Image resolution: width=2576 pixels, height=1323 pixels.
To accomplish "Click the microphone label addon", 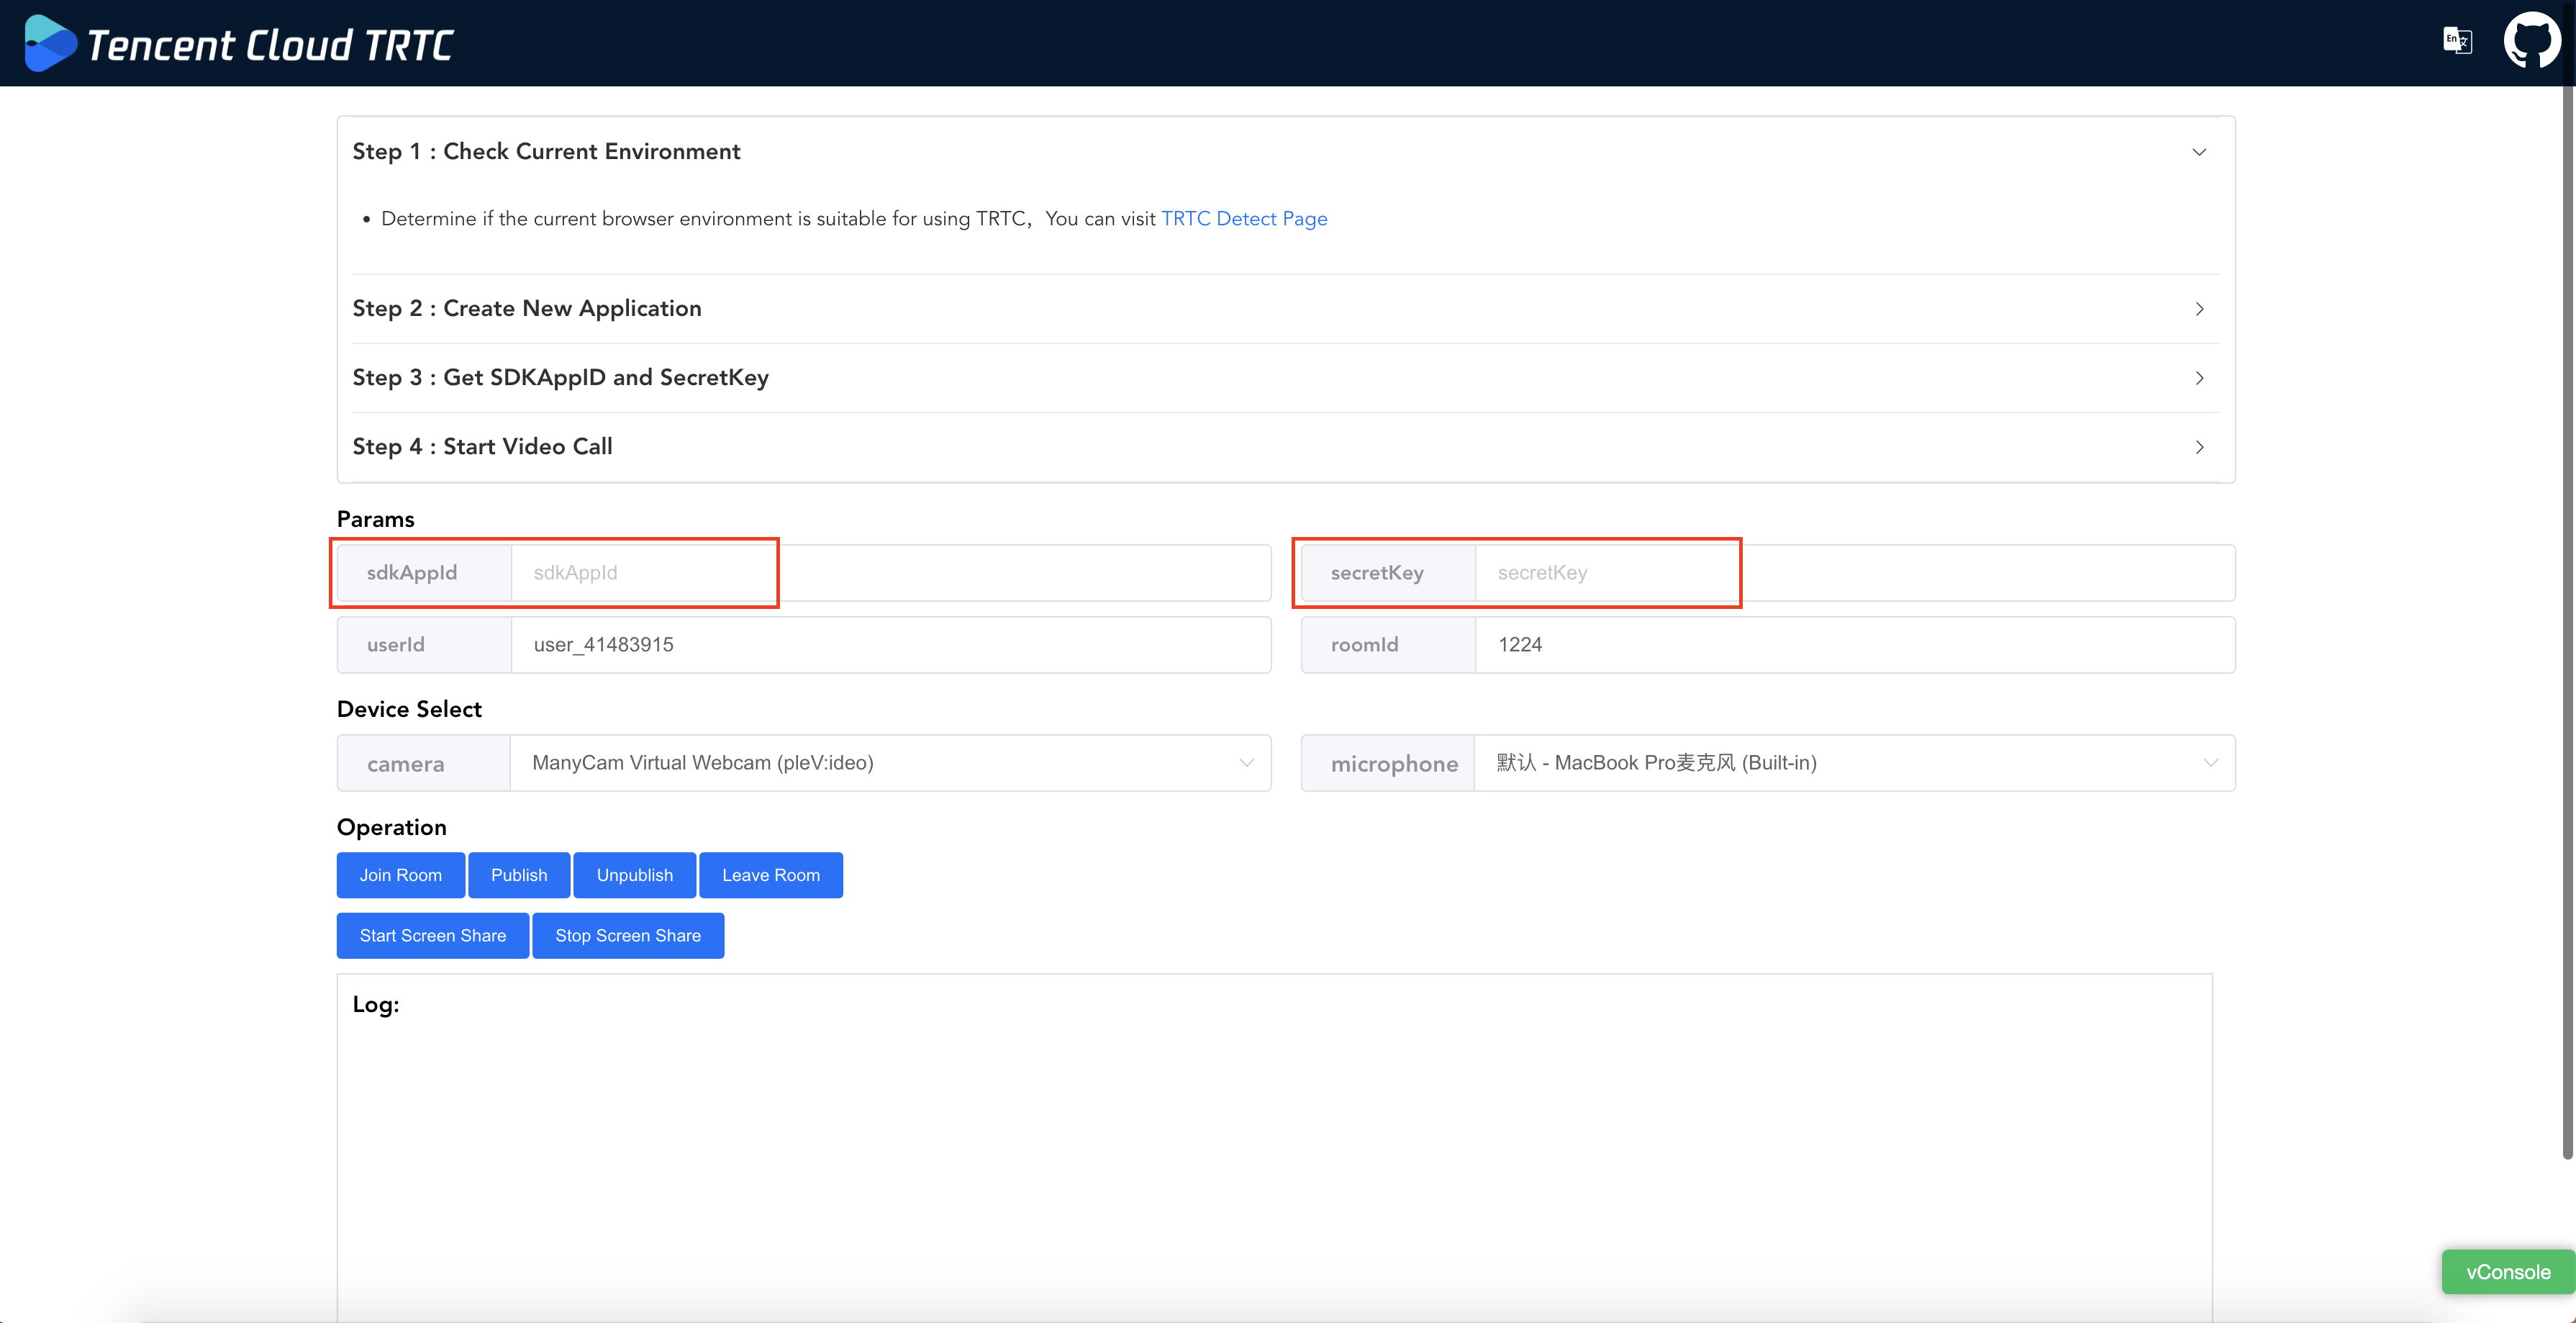I will coord(1388,763).
